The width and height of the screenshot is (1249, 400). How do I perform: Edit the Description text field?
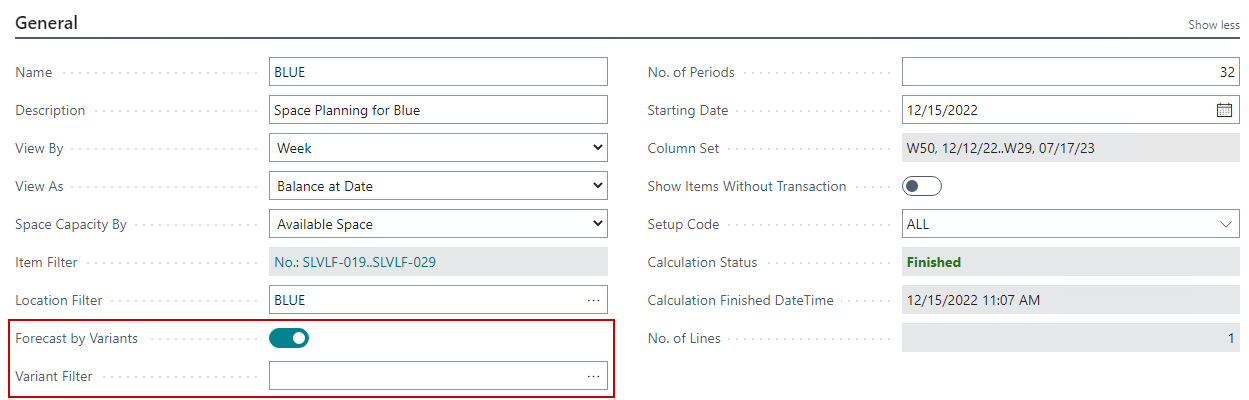click(438, 110)
